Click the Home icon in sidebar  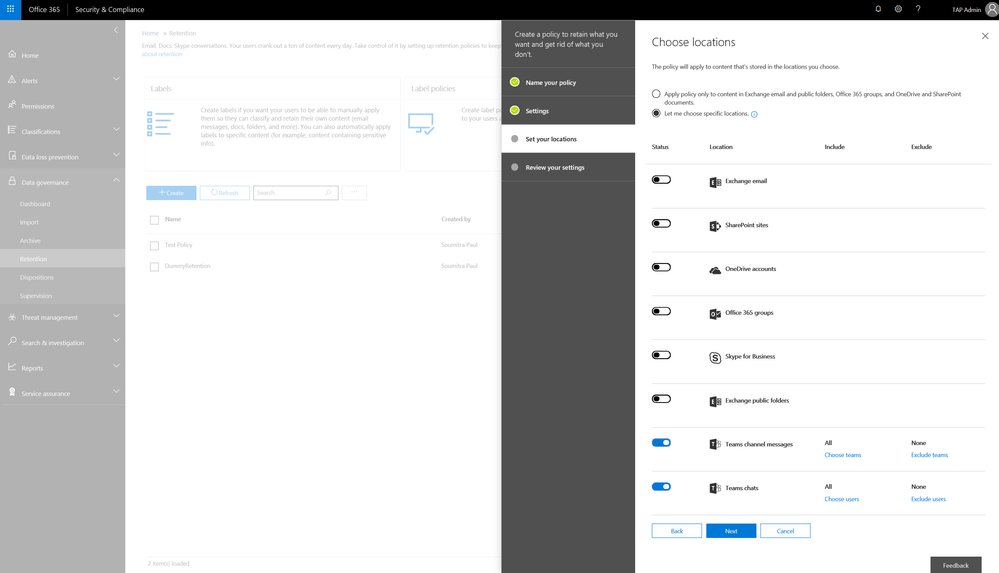pos(12,54)
